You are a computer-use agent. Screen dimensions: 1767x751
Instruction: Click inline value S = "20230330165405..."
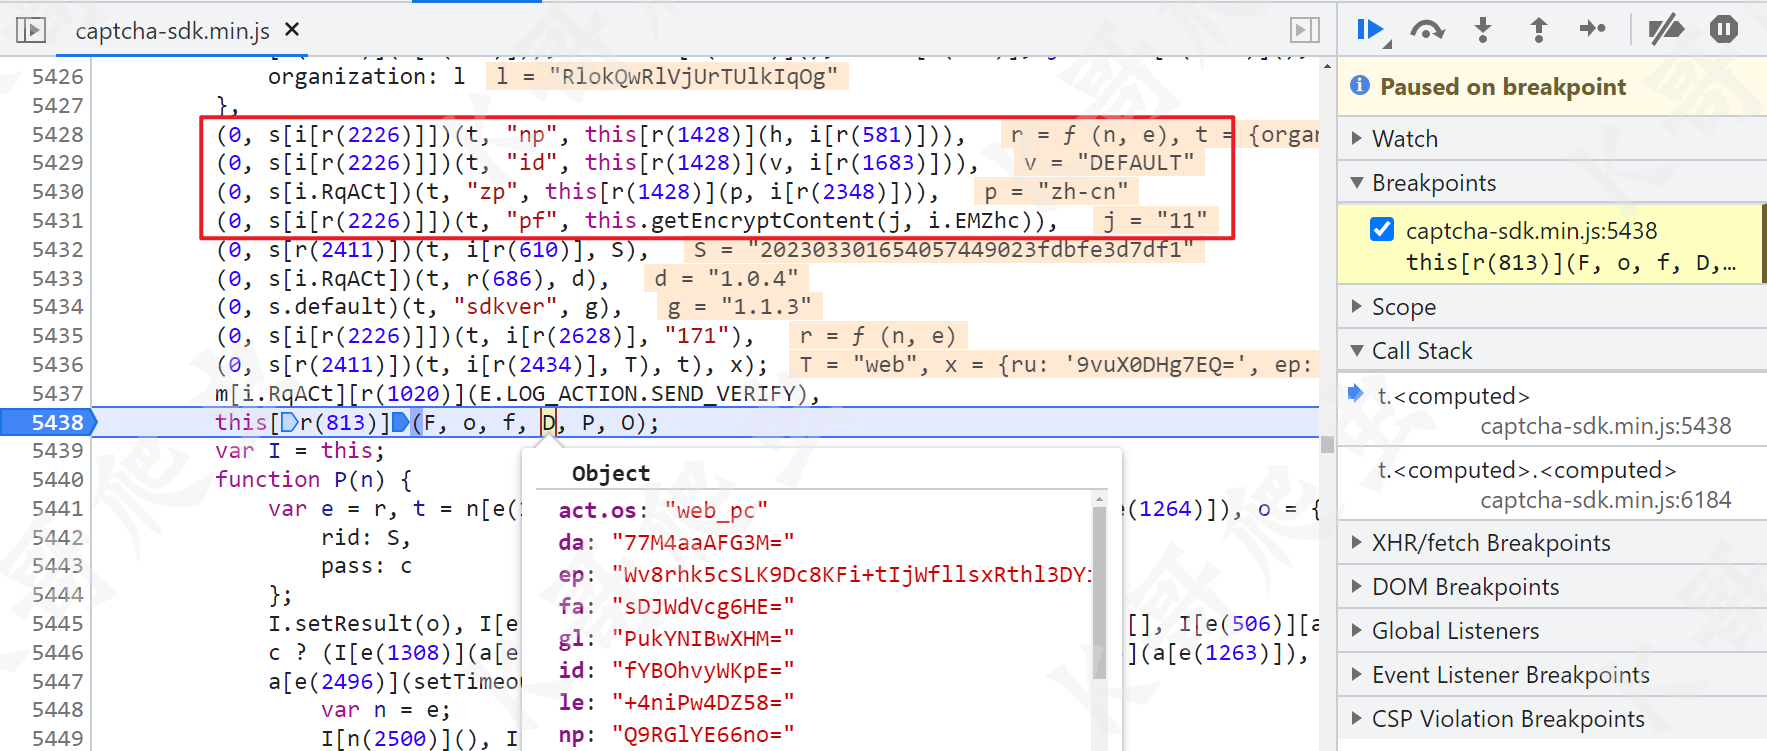point(944,250)
